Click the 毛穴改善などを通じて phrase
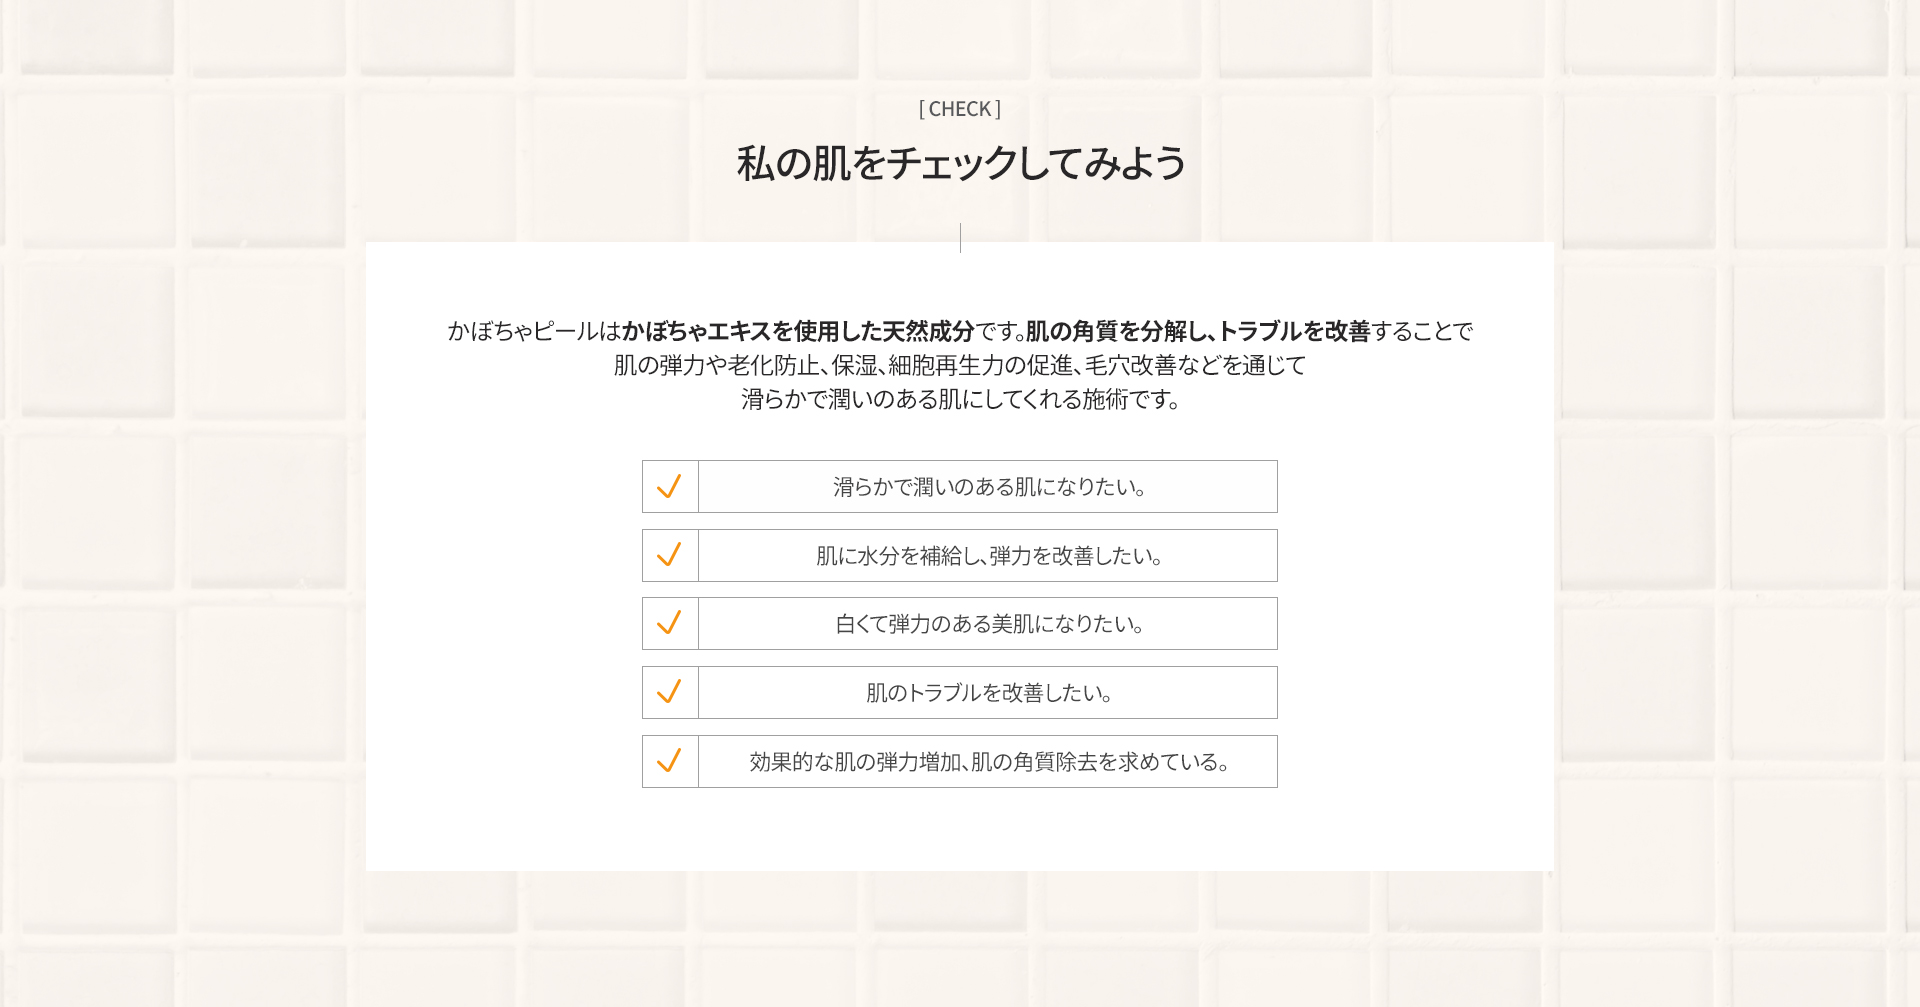1920x1007 pixels. (1195, 365)
